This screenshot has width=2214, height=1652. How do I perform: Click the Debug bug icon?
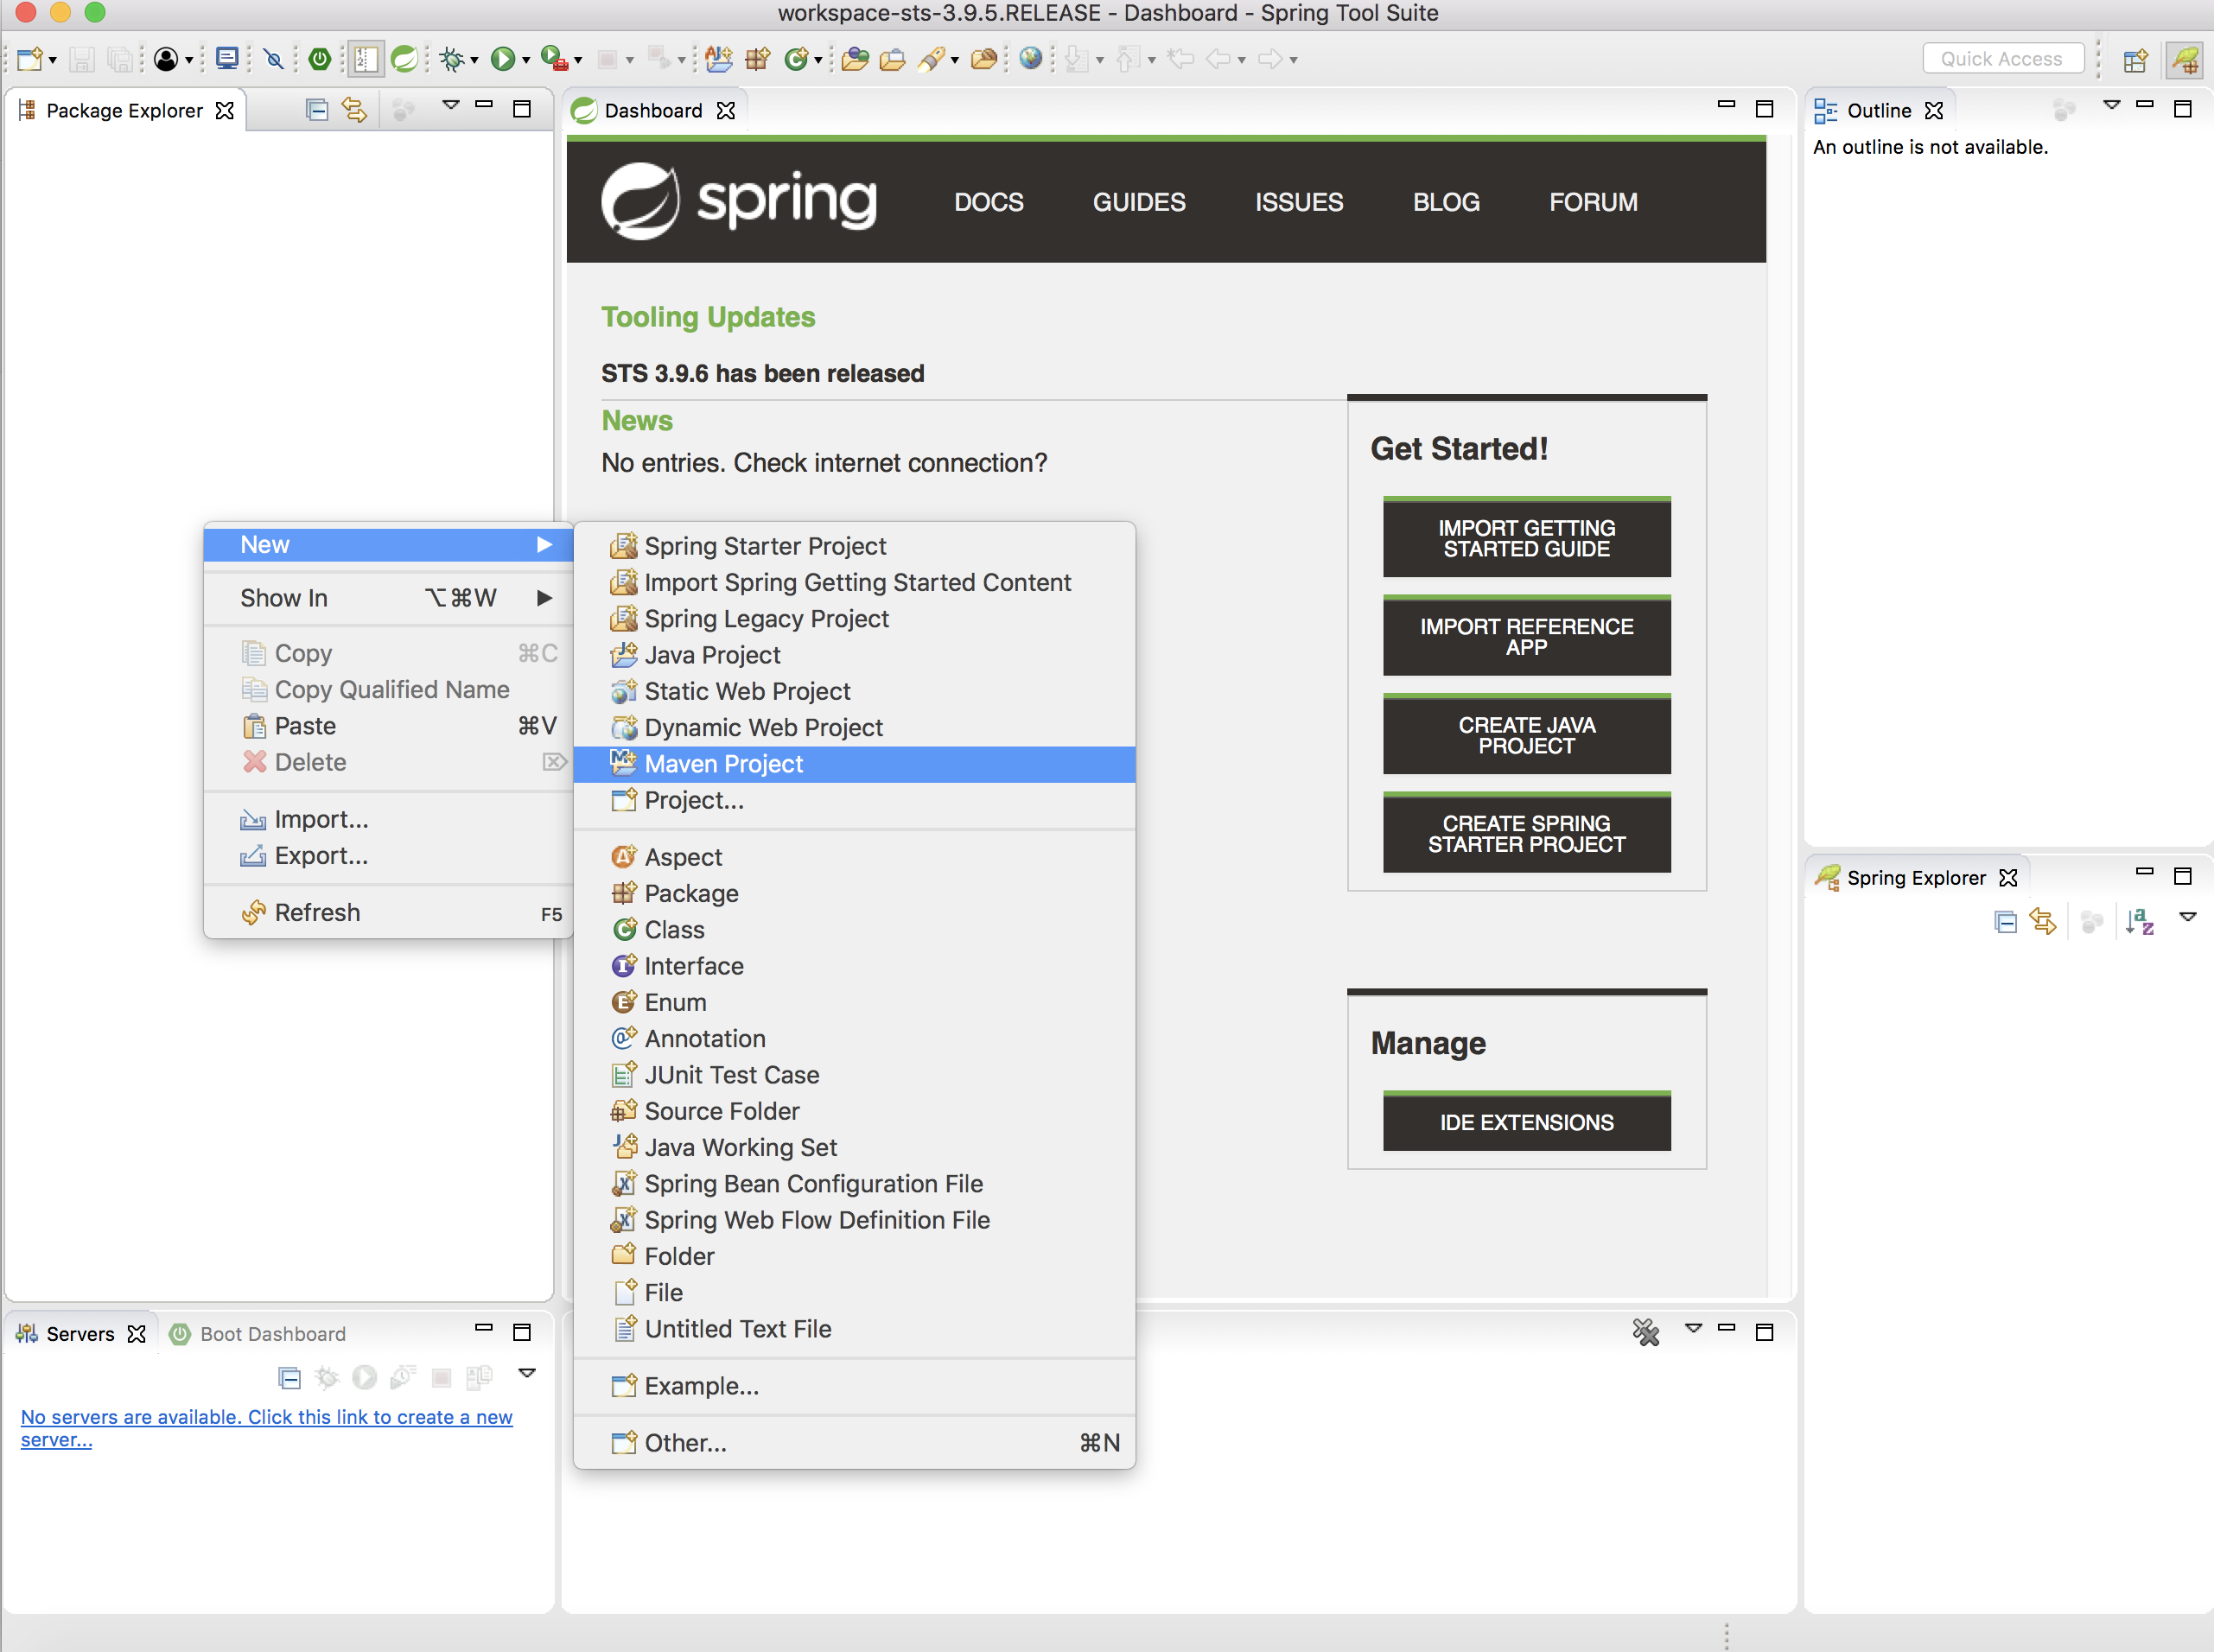pyautogui.click(x=452, y=59)
